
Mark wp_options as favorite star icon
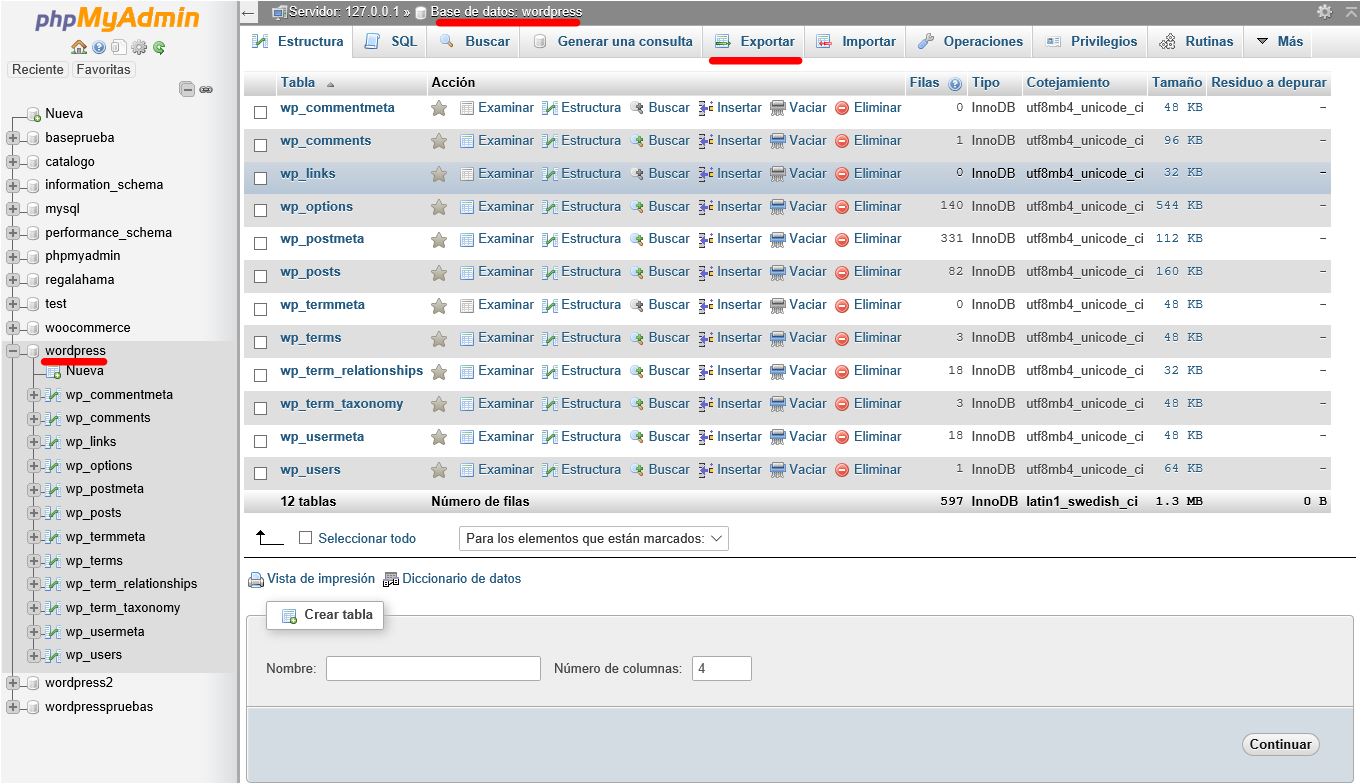[x=438, y=207]
